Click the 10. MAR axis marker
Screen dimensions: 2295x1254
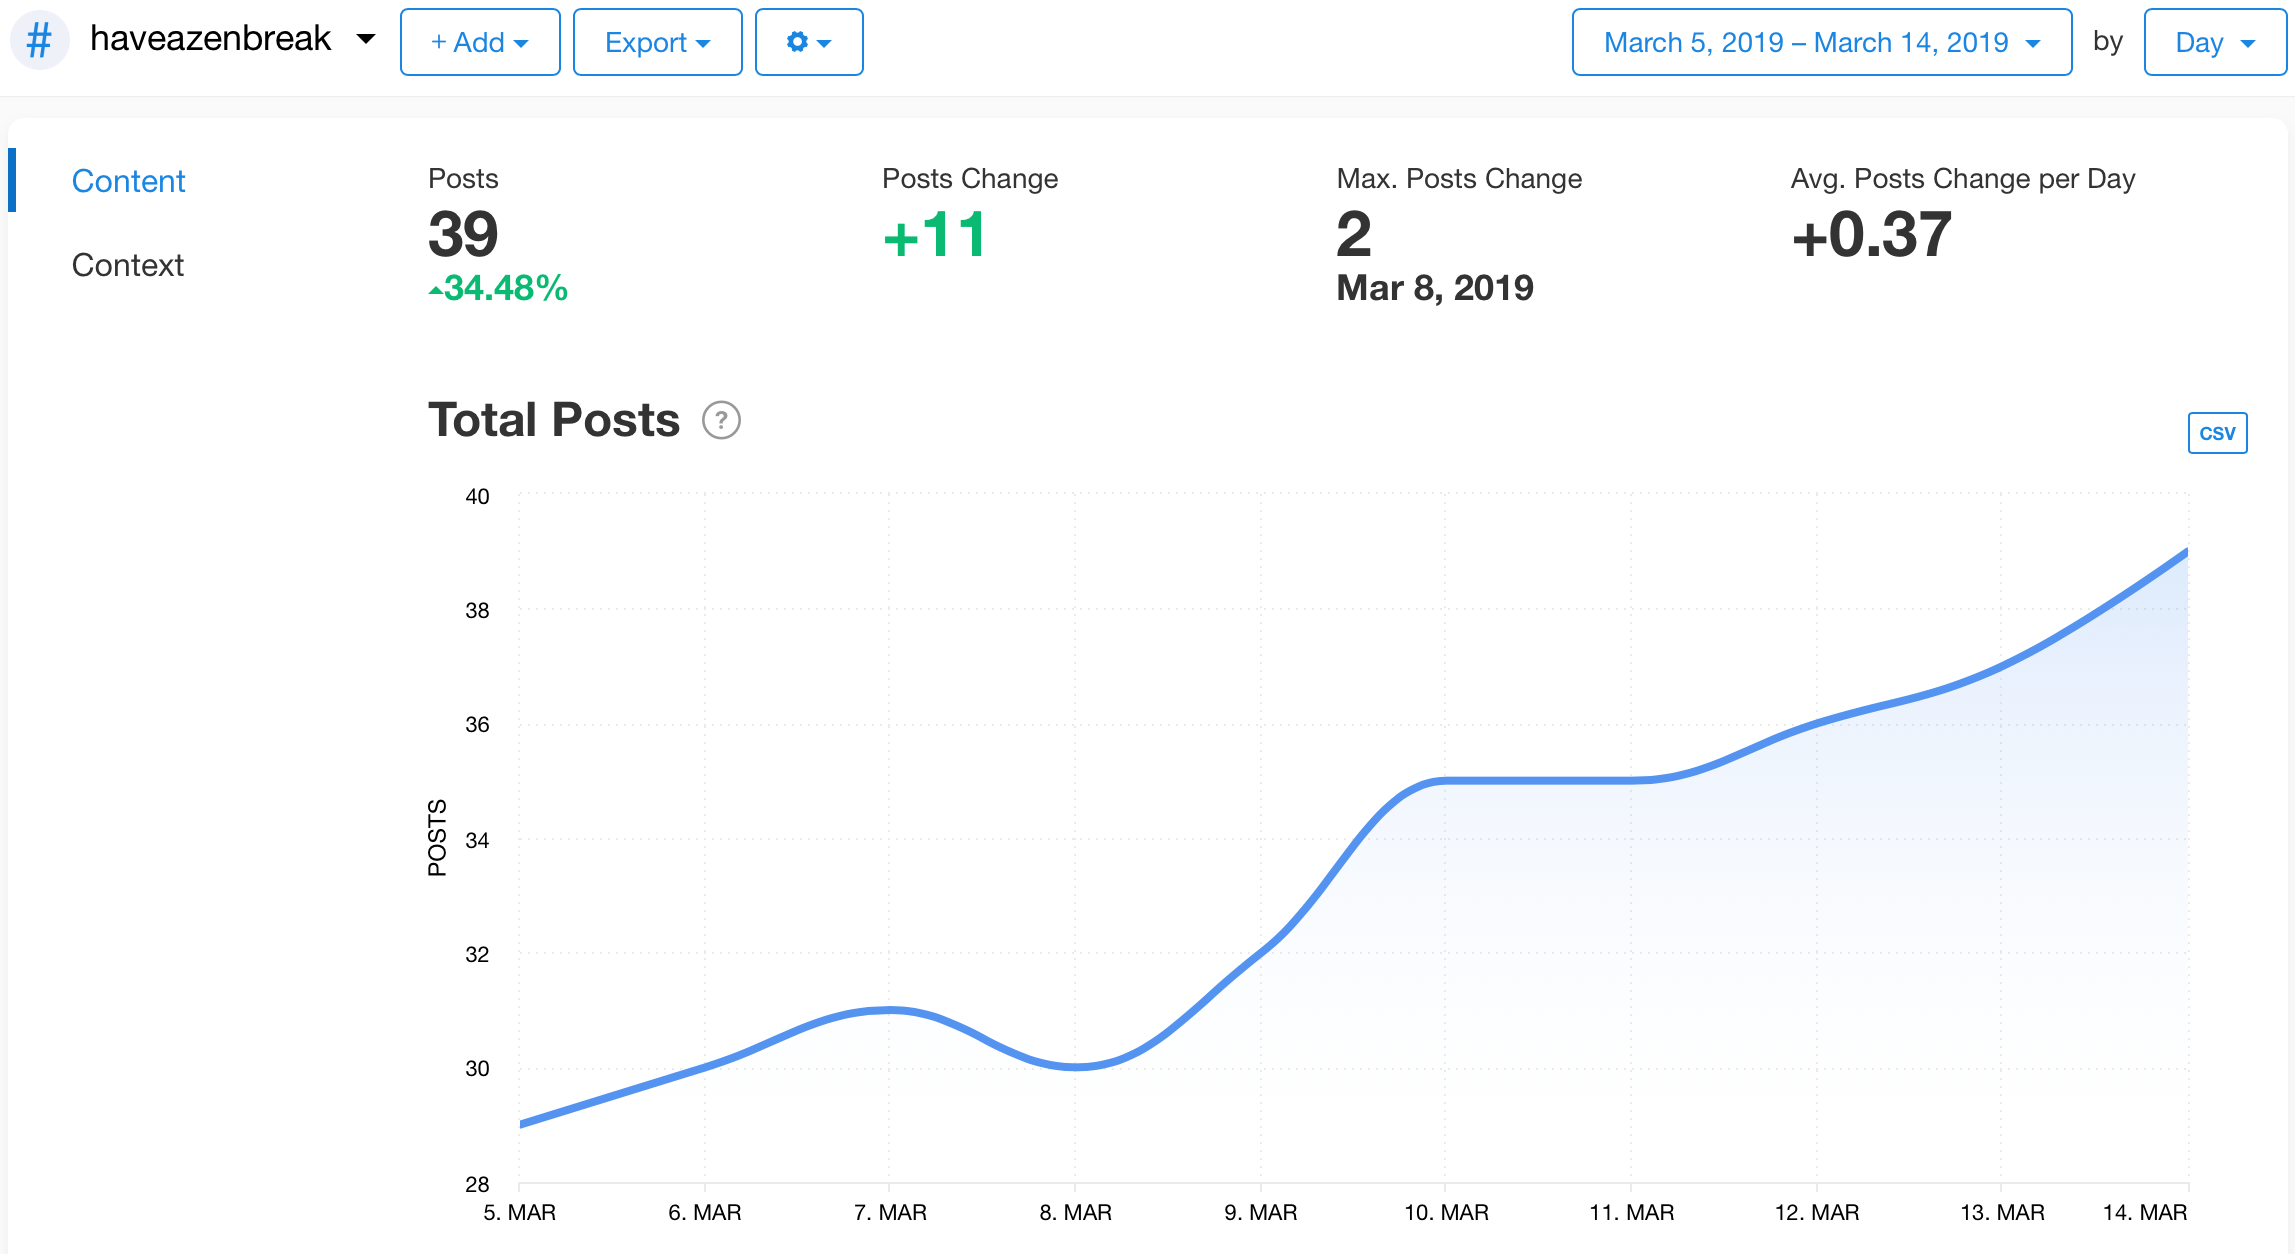pyautogui.click(x=1446, y=1212)
